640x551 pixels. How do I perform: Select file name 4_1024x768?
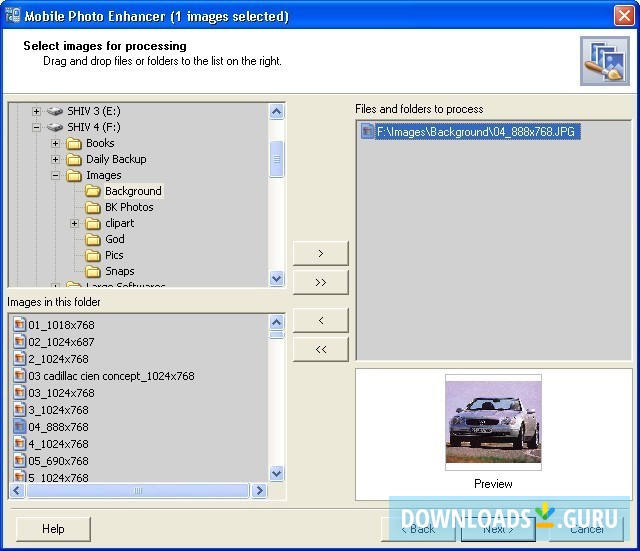click(58, 444)
